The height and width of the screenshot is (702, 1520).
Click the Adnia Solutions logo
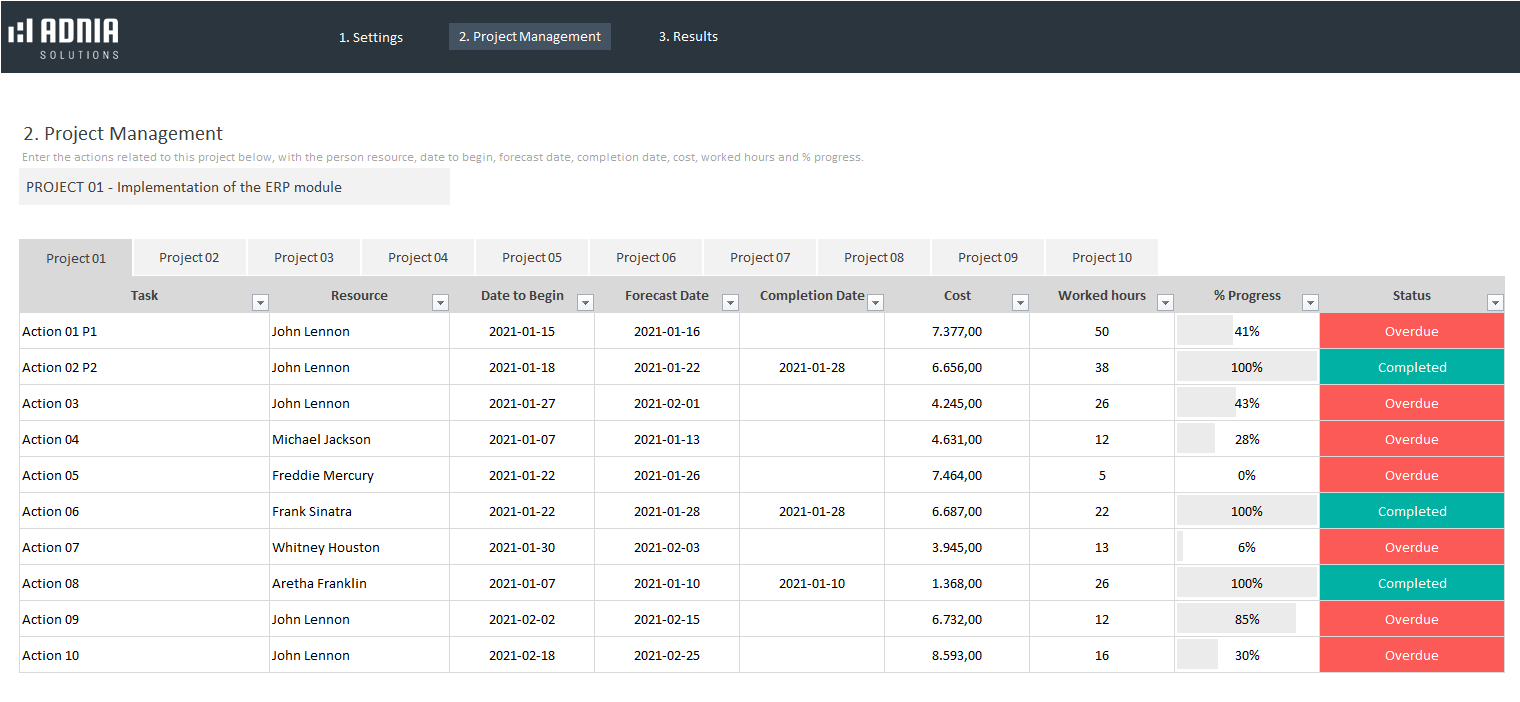64,37
